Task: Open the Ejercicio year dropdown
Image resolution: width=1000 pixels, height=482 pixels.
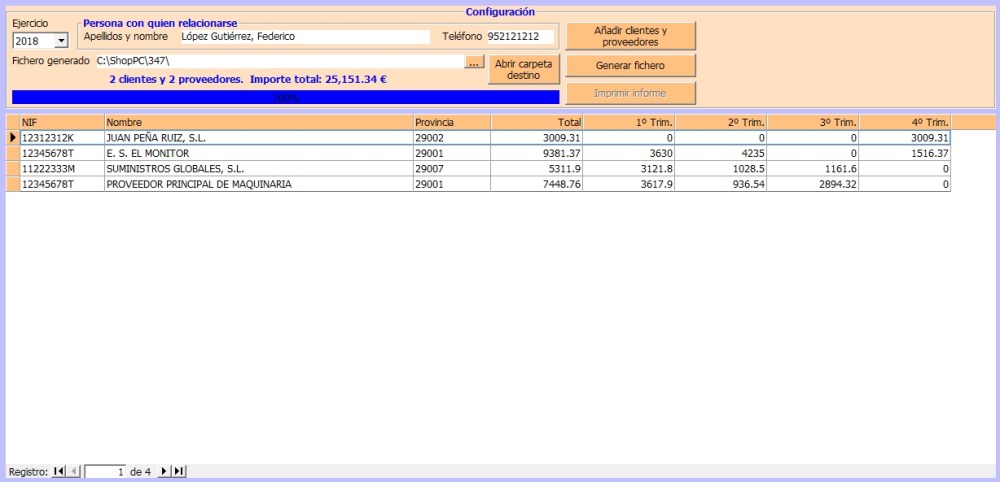Action: pyautogui.click(x=61, y=41)
